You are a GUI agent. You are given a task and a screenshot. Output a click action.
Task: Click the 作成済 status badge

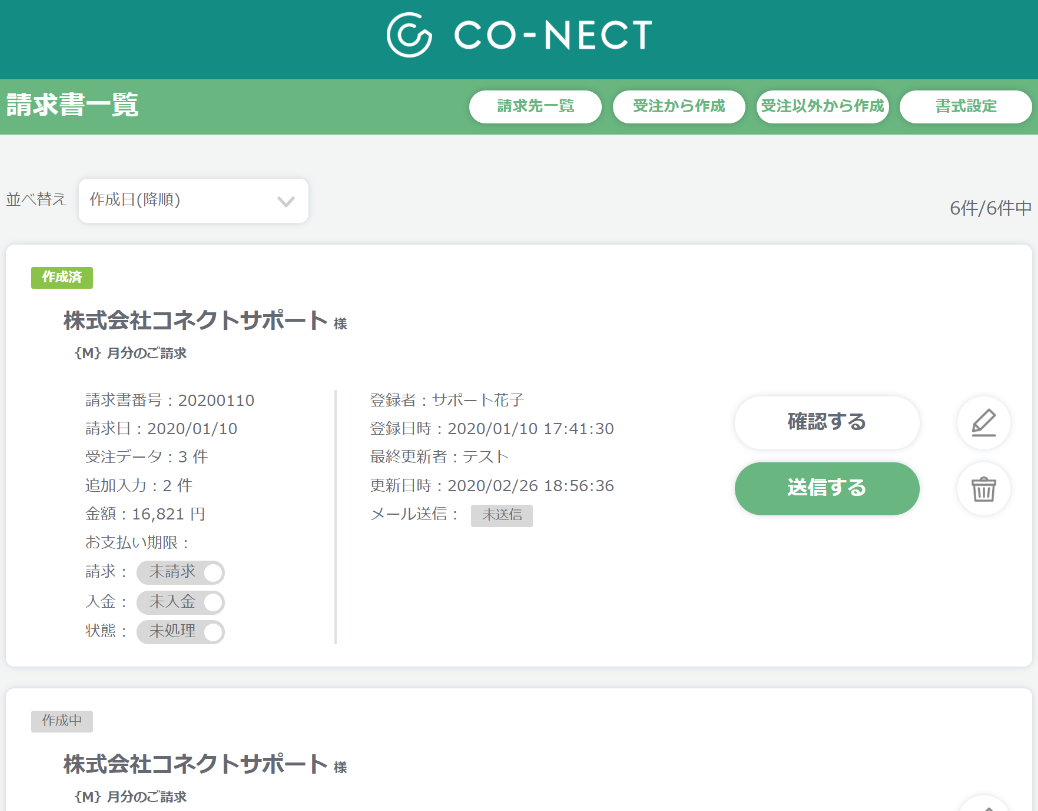pos(62,277)
